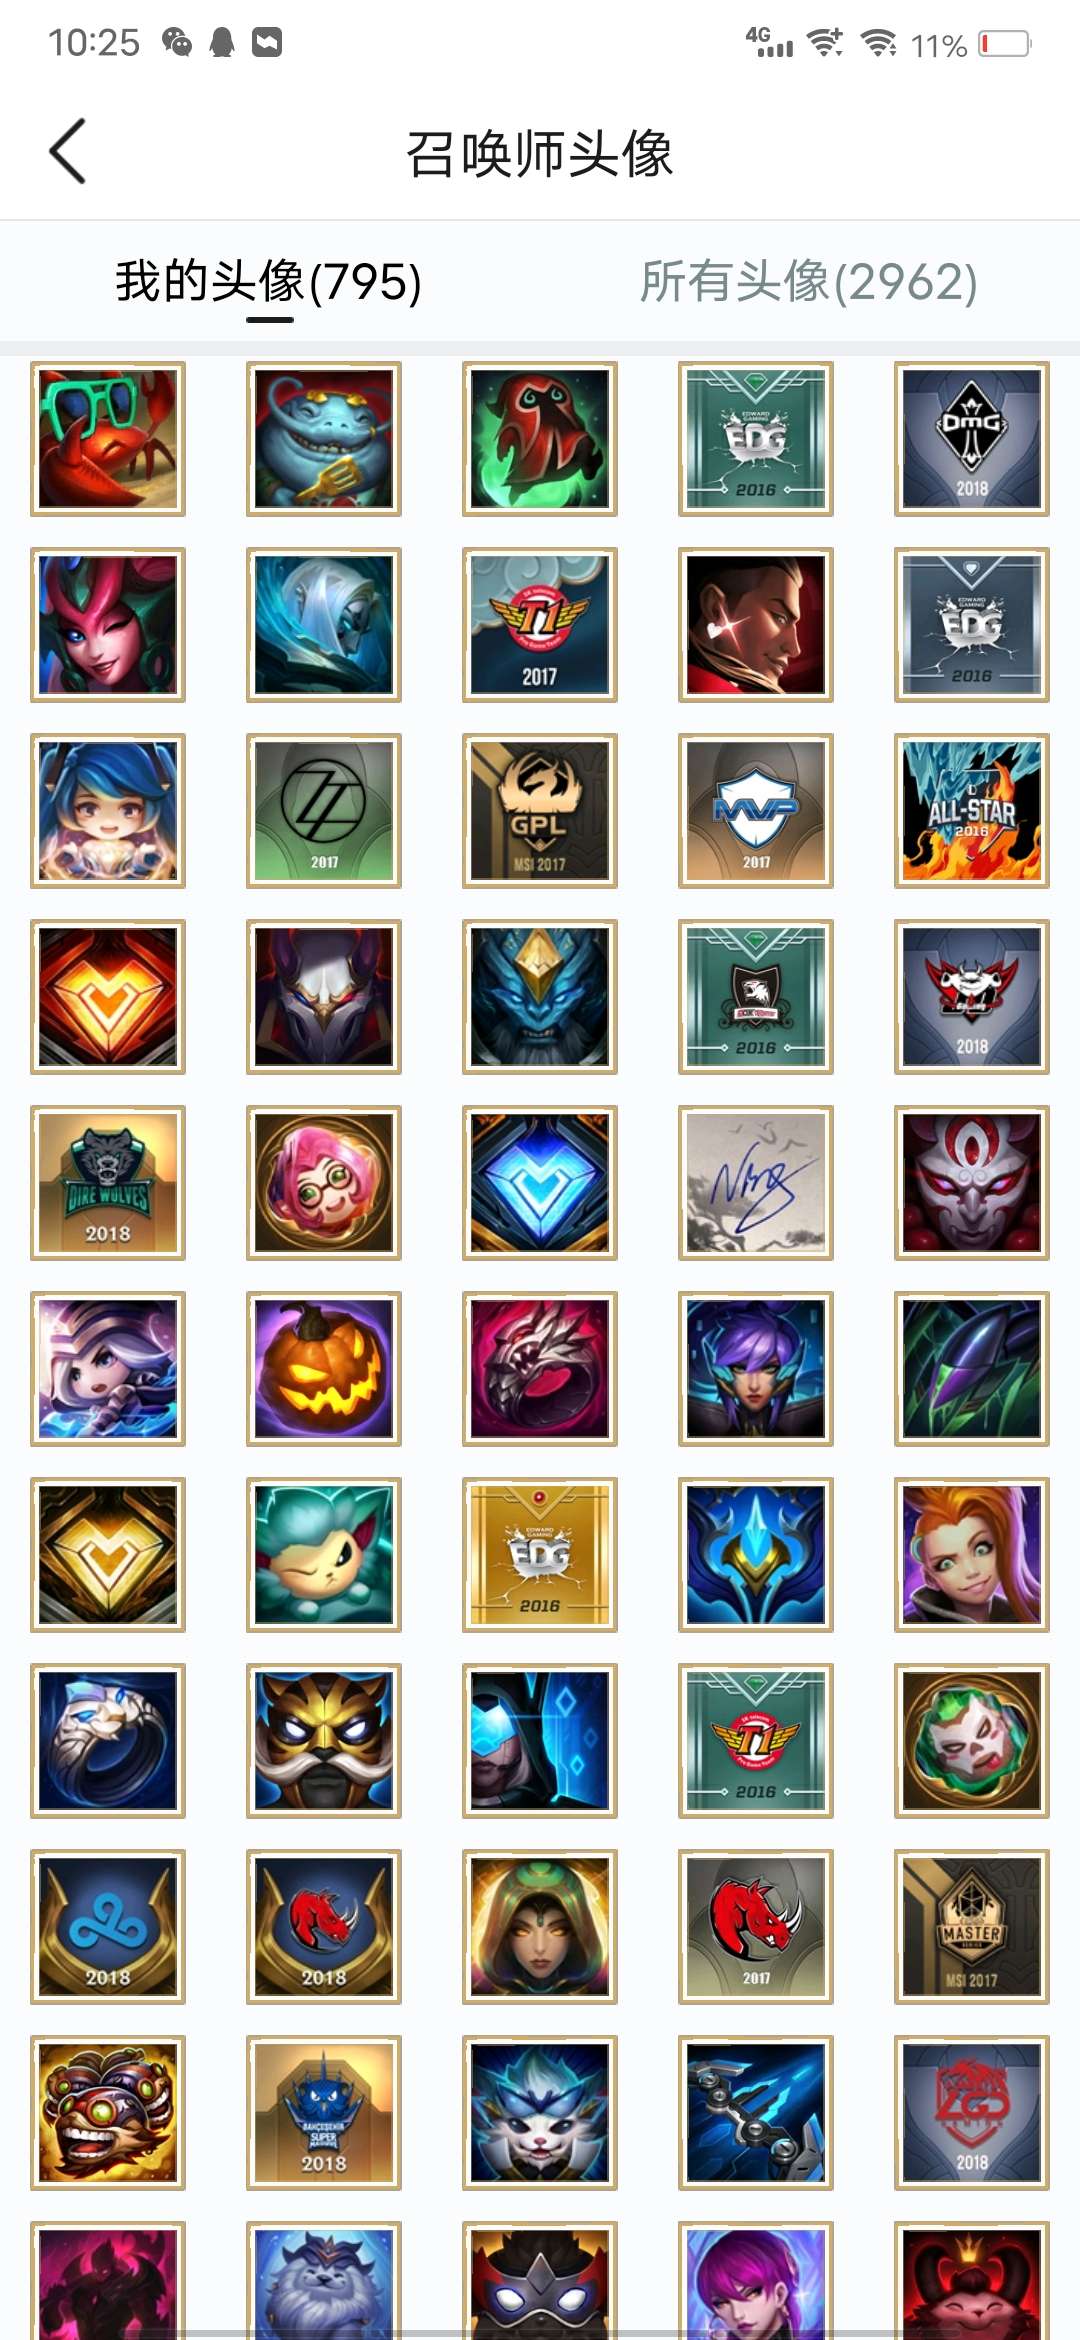Select the DMG 2018 team icon

[x=972, y=439]
